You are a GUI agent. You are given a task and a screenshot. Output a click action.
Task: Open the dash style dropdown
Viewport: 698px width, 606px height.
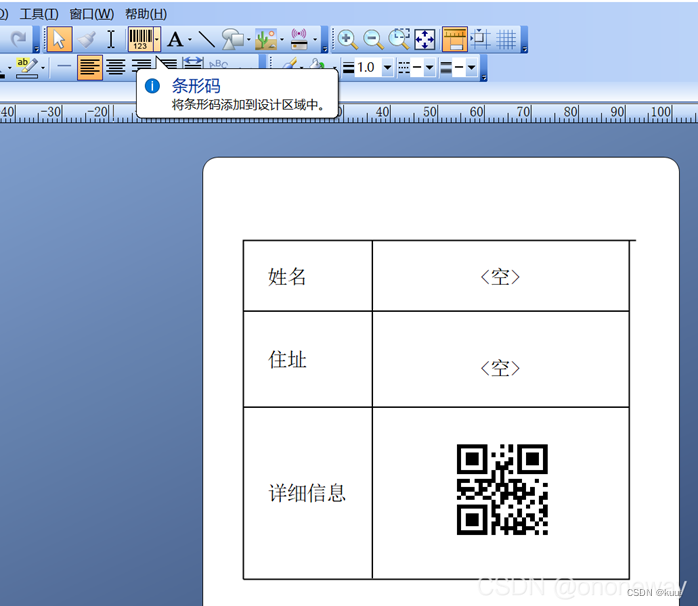[429, 68]
